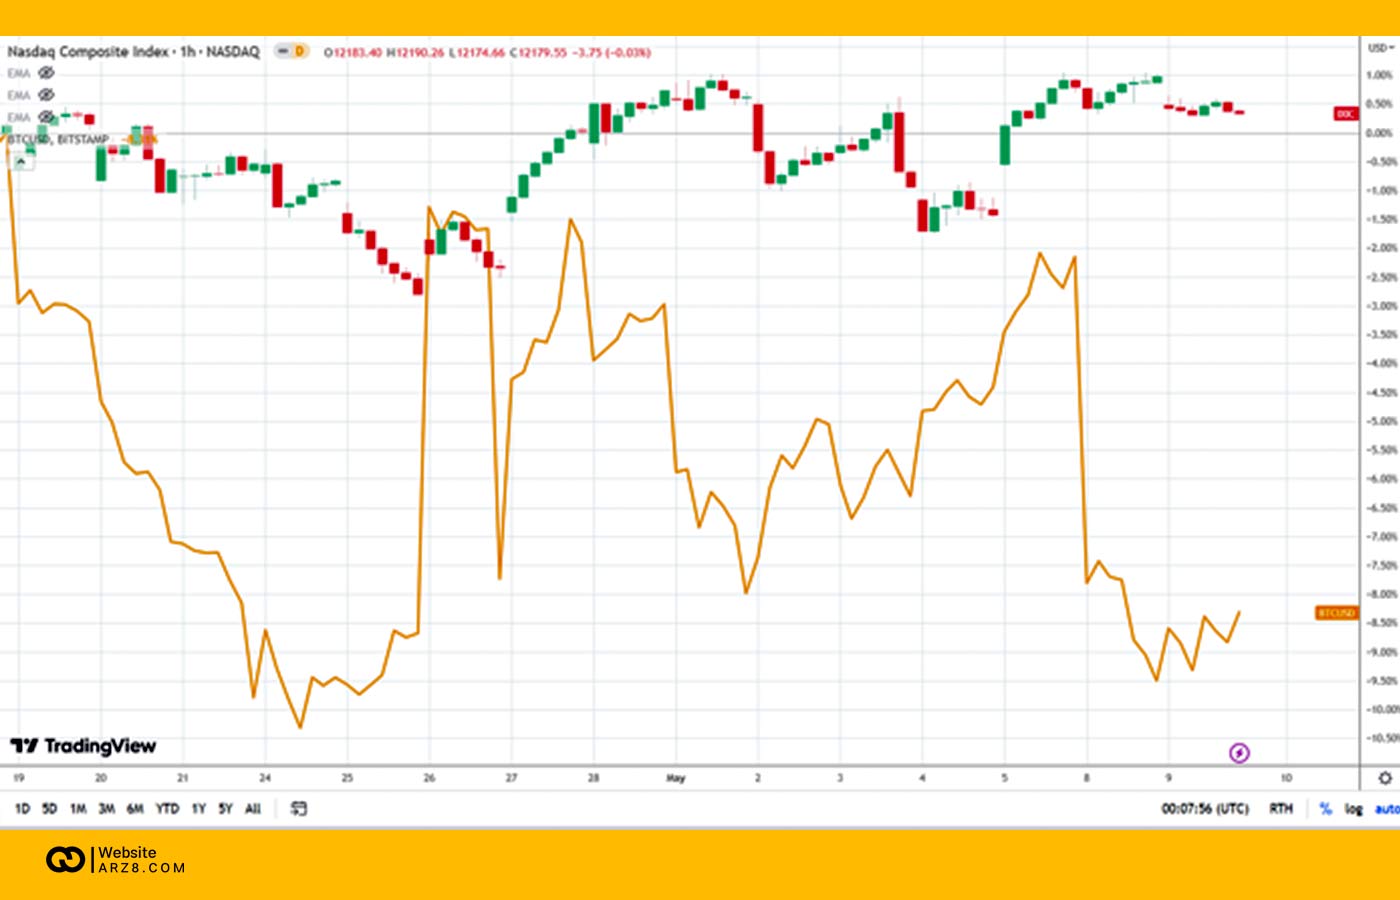Show the first hidden EMA indicator
The width and height of the screenshot is (1400, 900).
point(46,73)
